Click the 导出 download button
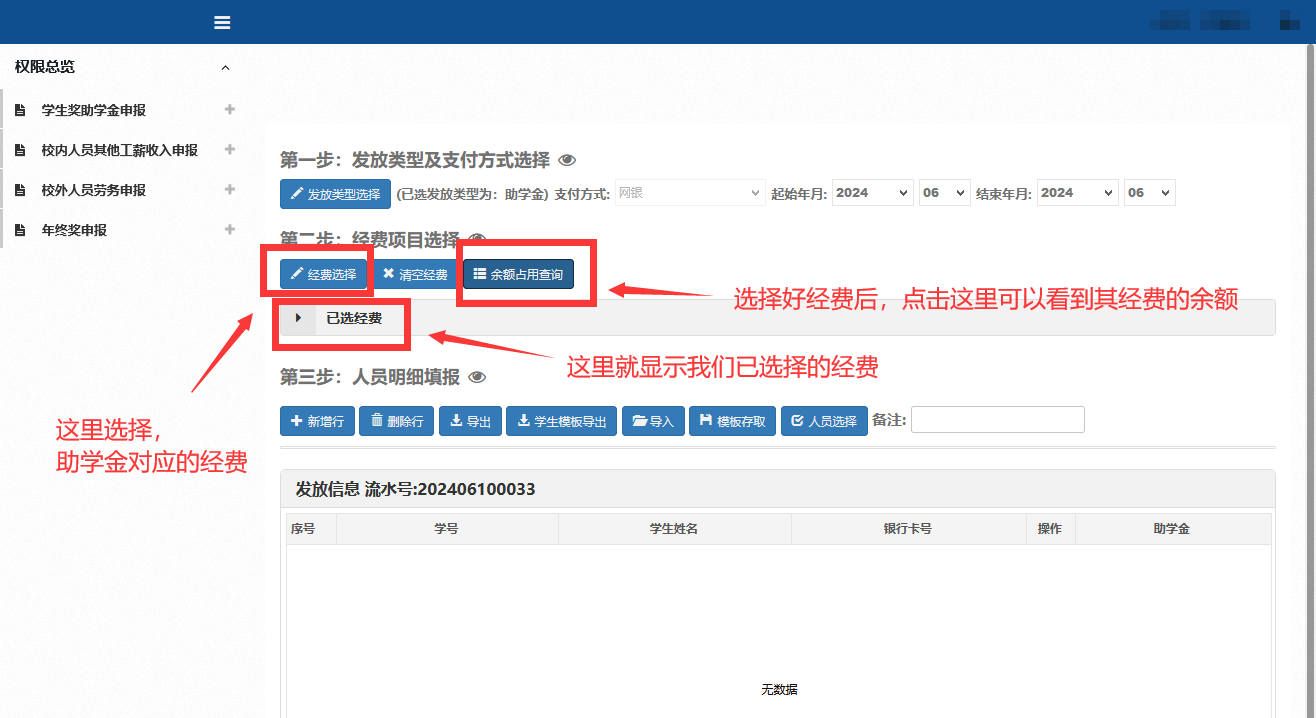 470,421
